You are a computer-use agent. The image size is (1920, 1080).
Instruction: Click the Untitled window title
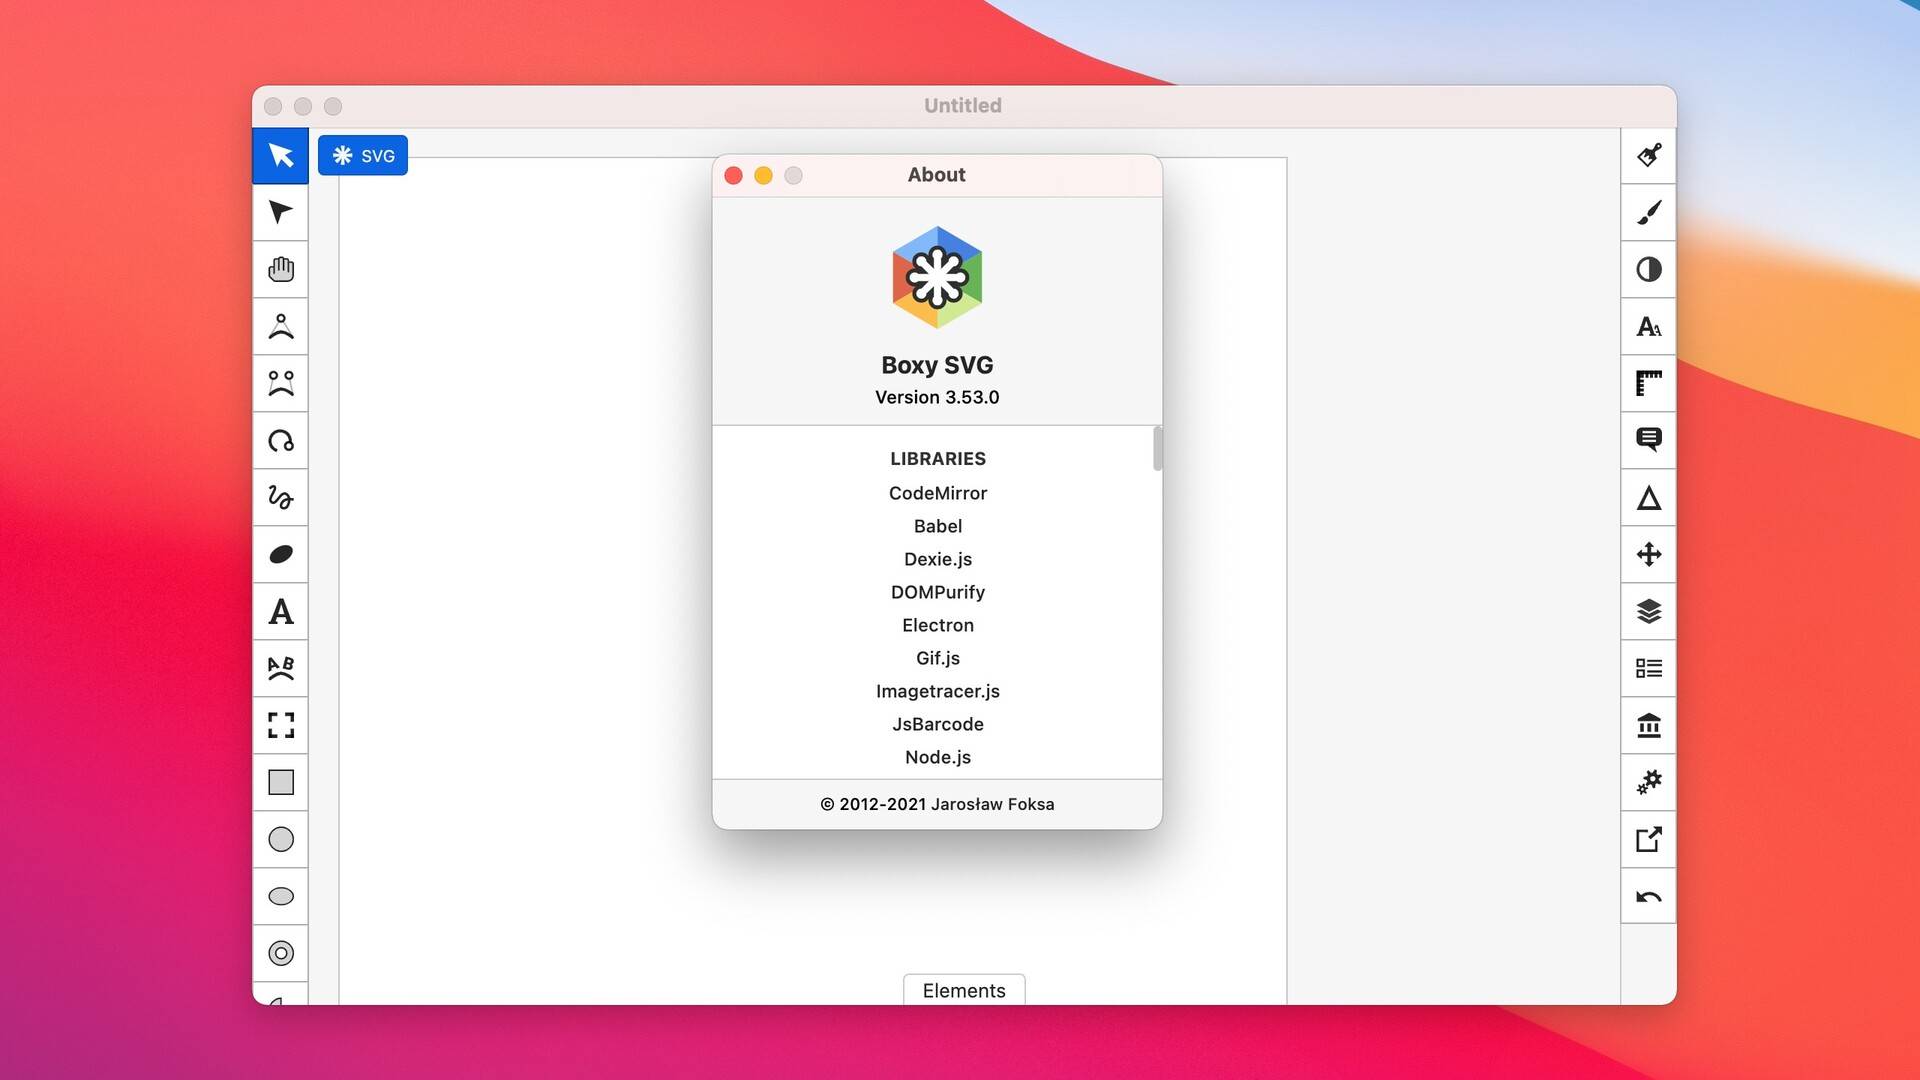[962, 105]
